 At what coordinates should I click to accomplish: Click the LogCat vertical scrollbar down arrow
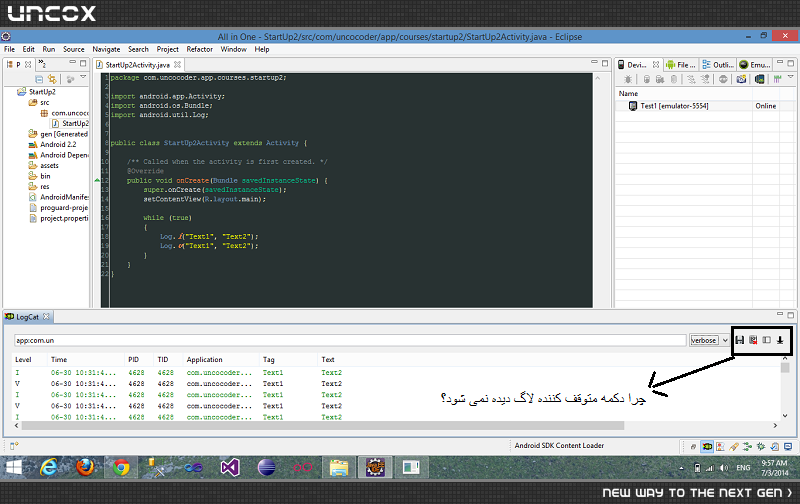tap(785, 416)
